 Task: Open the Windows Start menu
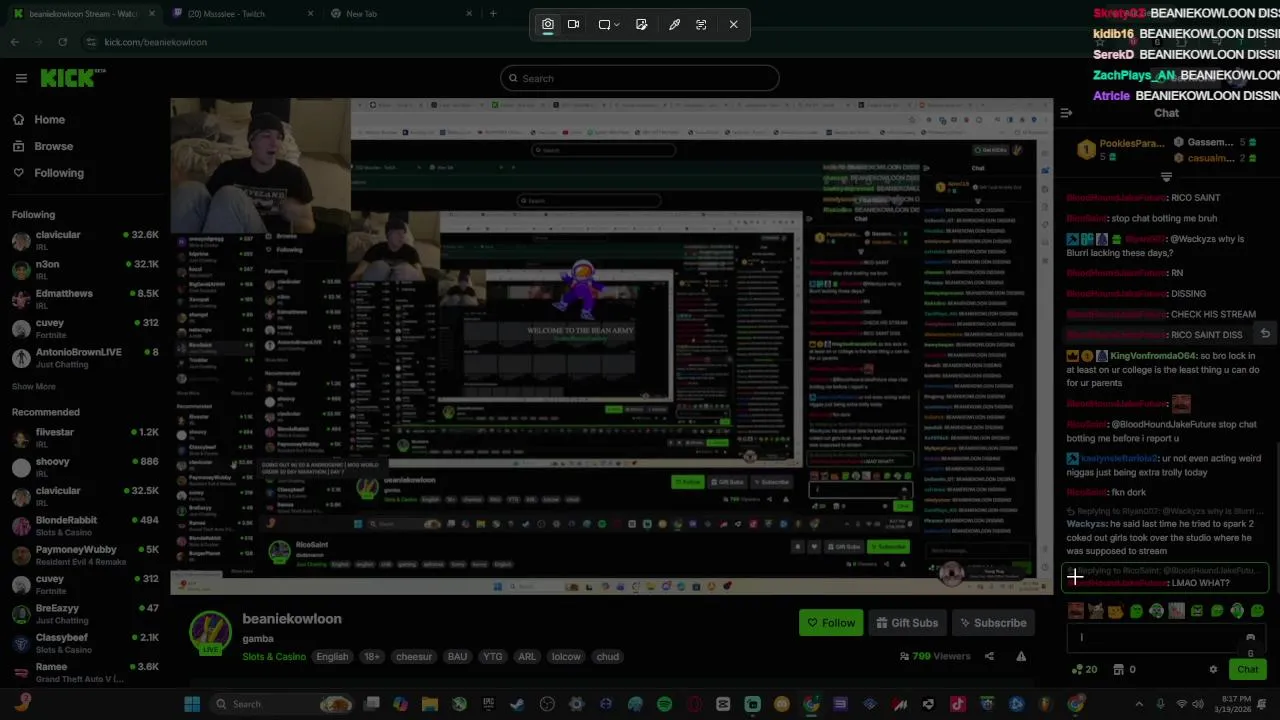tap(192, 704)
